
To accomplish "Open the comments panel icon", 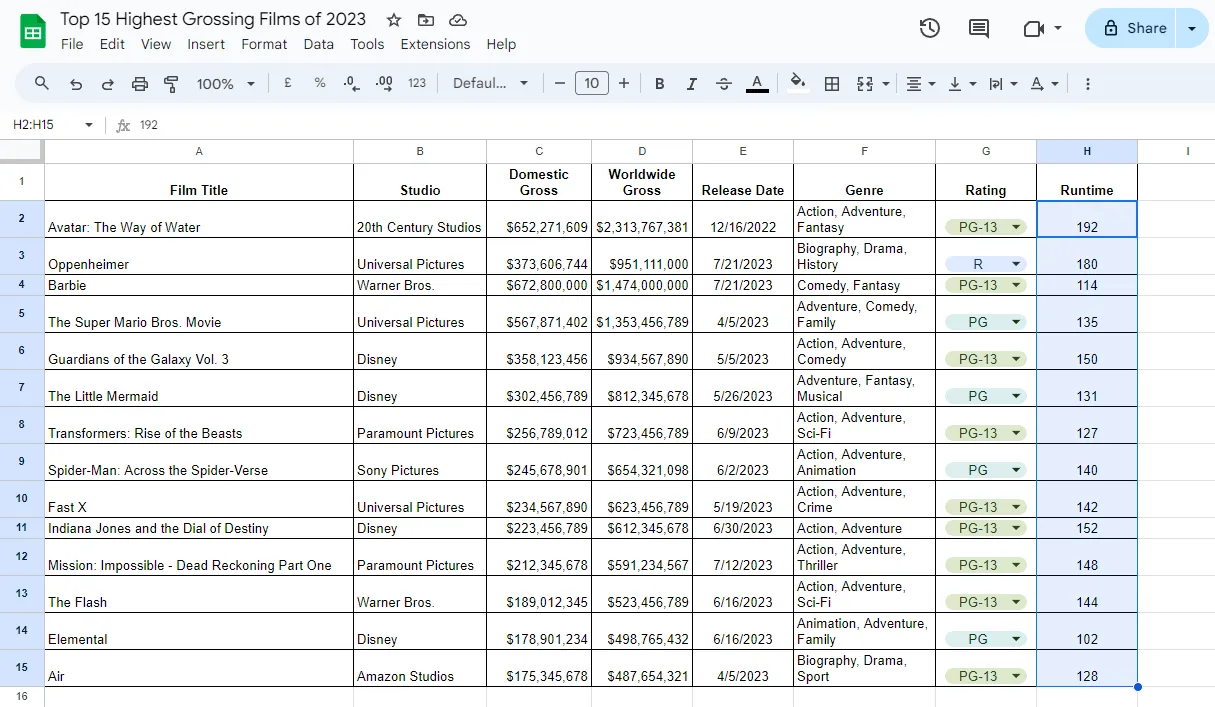I will click(x=979, y=28).
